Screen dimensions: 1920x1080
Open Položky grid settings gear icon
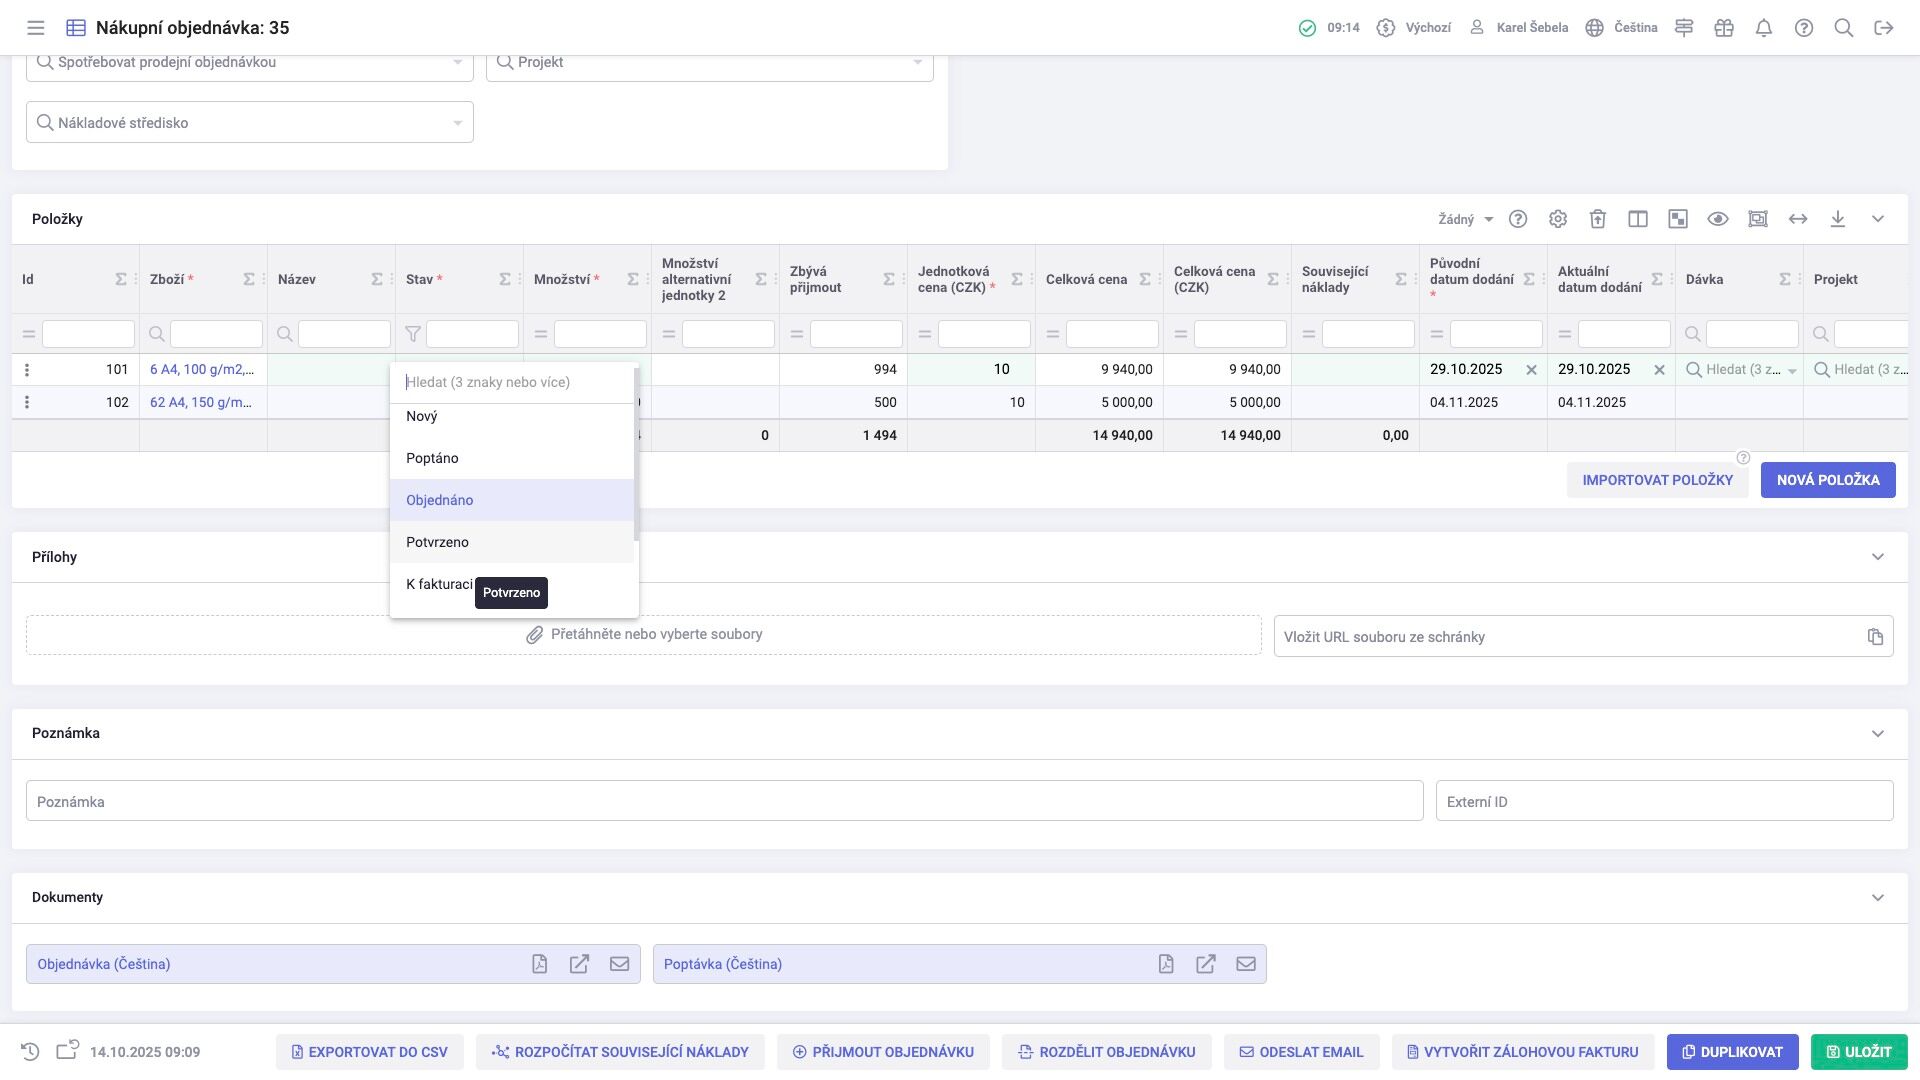tap(1558, 219)
